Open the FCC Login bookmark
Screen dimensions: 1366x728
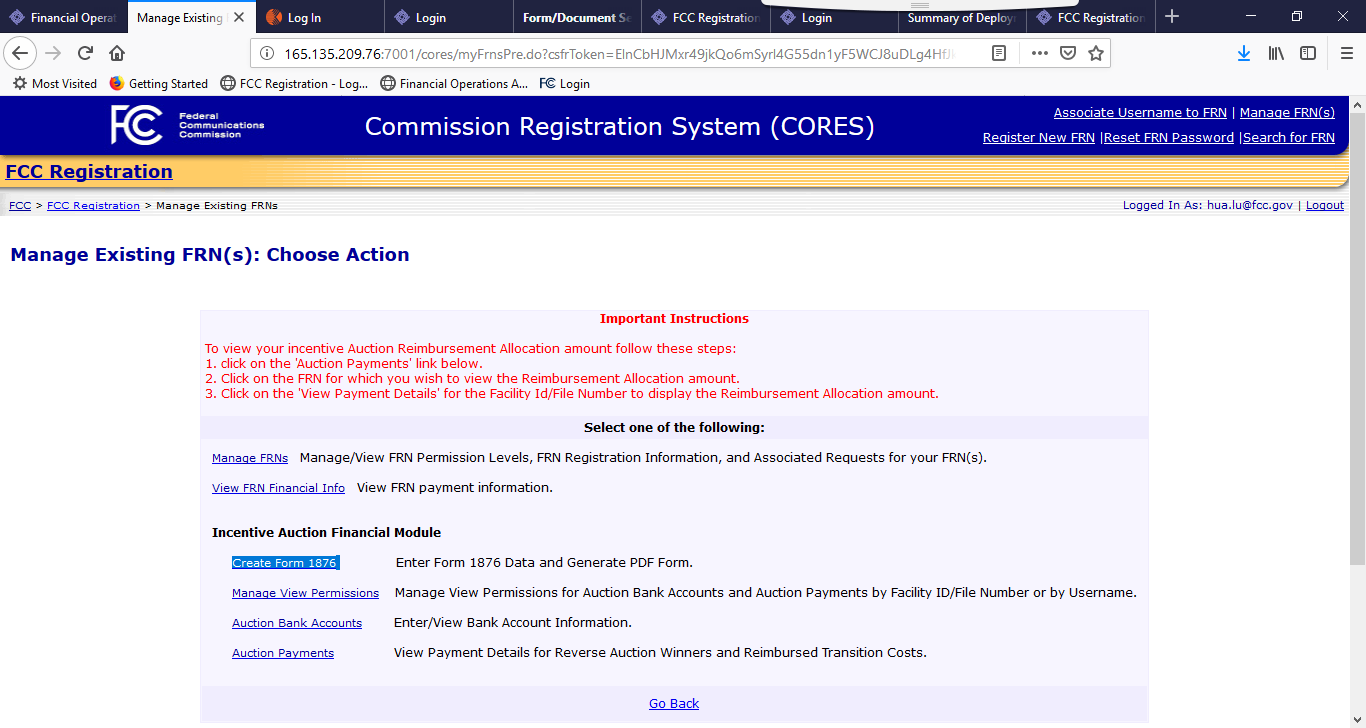pyautogui.click(x=565, y=84)
